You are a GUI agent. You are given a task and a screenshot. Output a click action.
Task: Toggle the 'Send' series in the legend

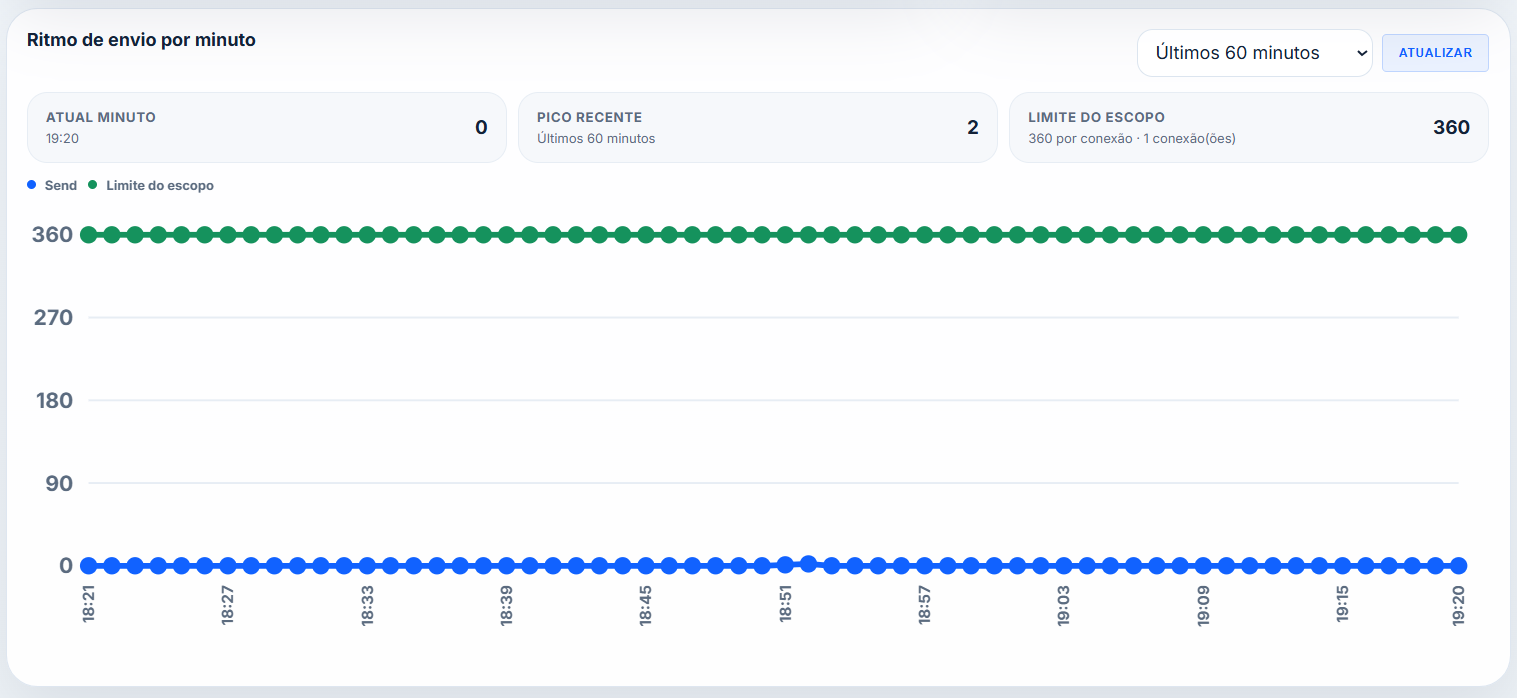(60, 185)
